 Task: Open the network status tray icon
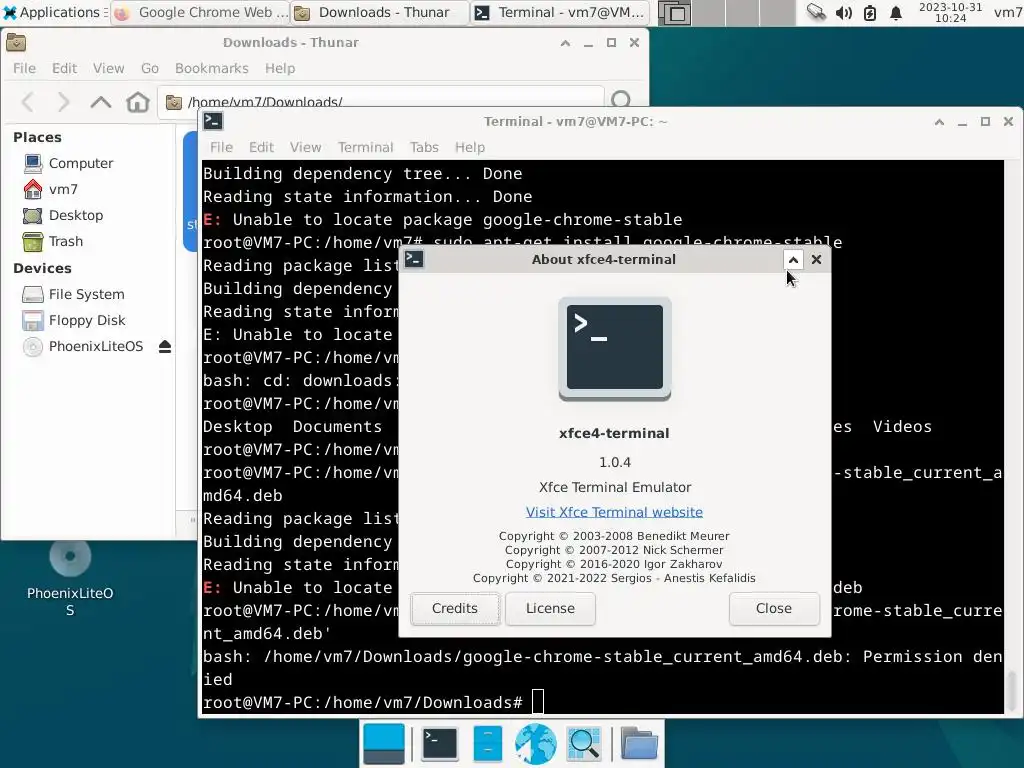coord(816,12)
